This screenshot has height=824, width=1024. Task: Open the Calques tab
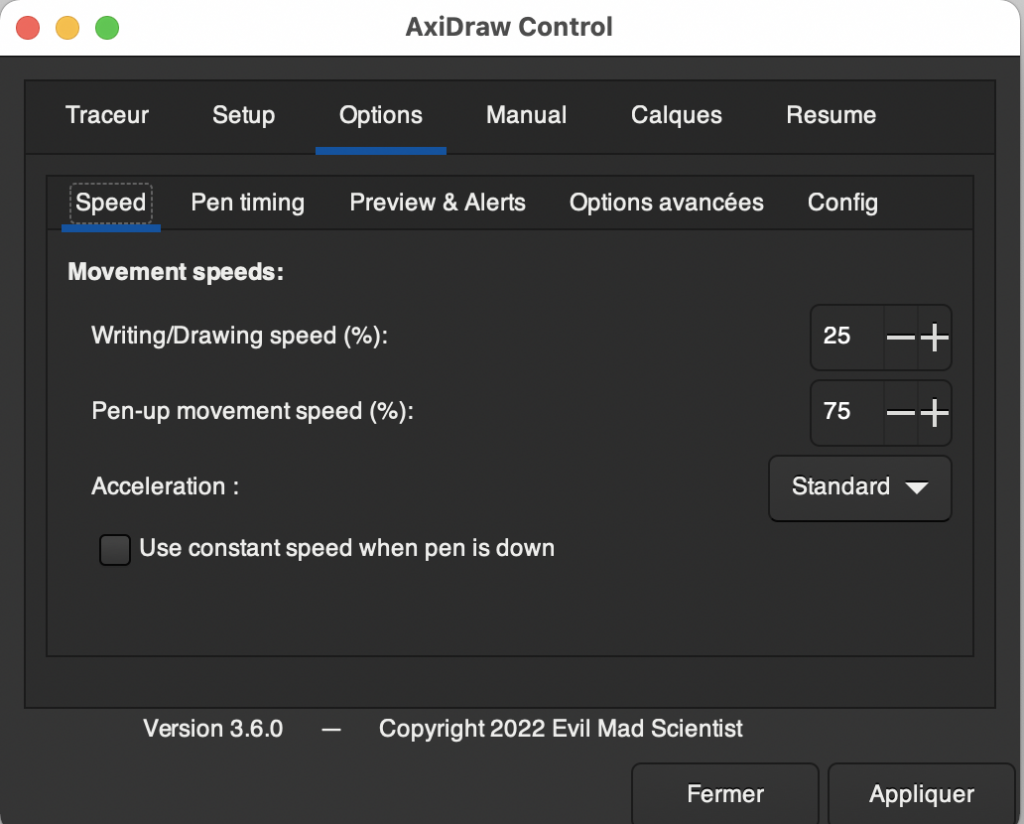[x=676, y=115]
